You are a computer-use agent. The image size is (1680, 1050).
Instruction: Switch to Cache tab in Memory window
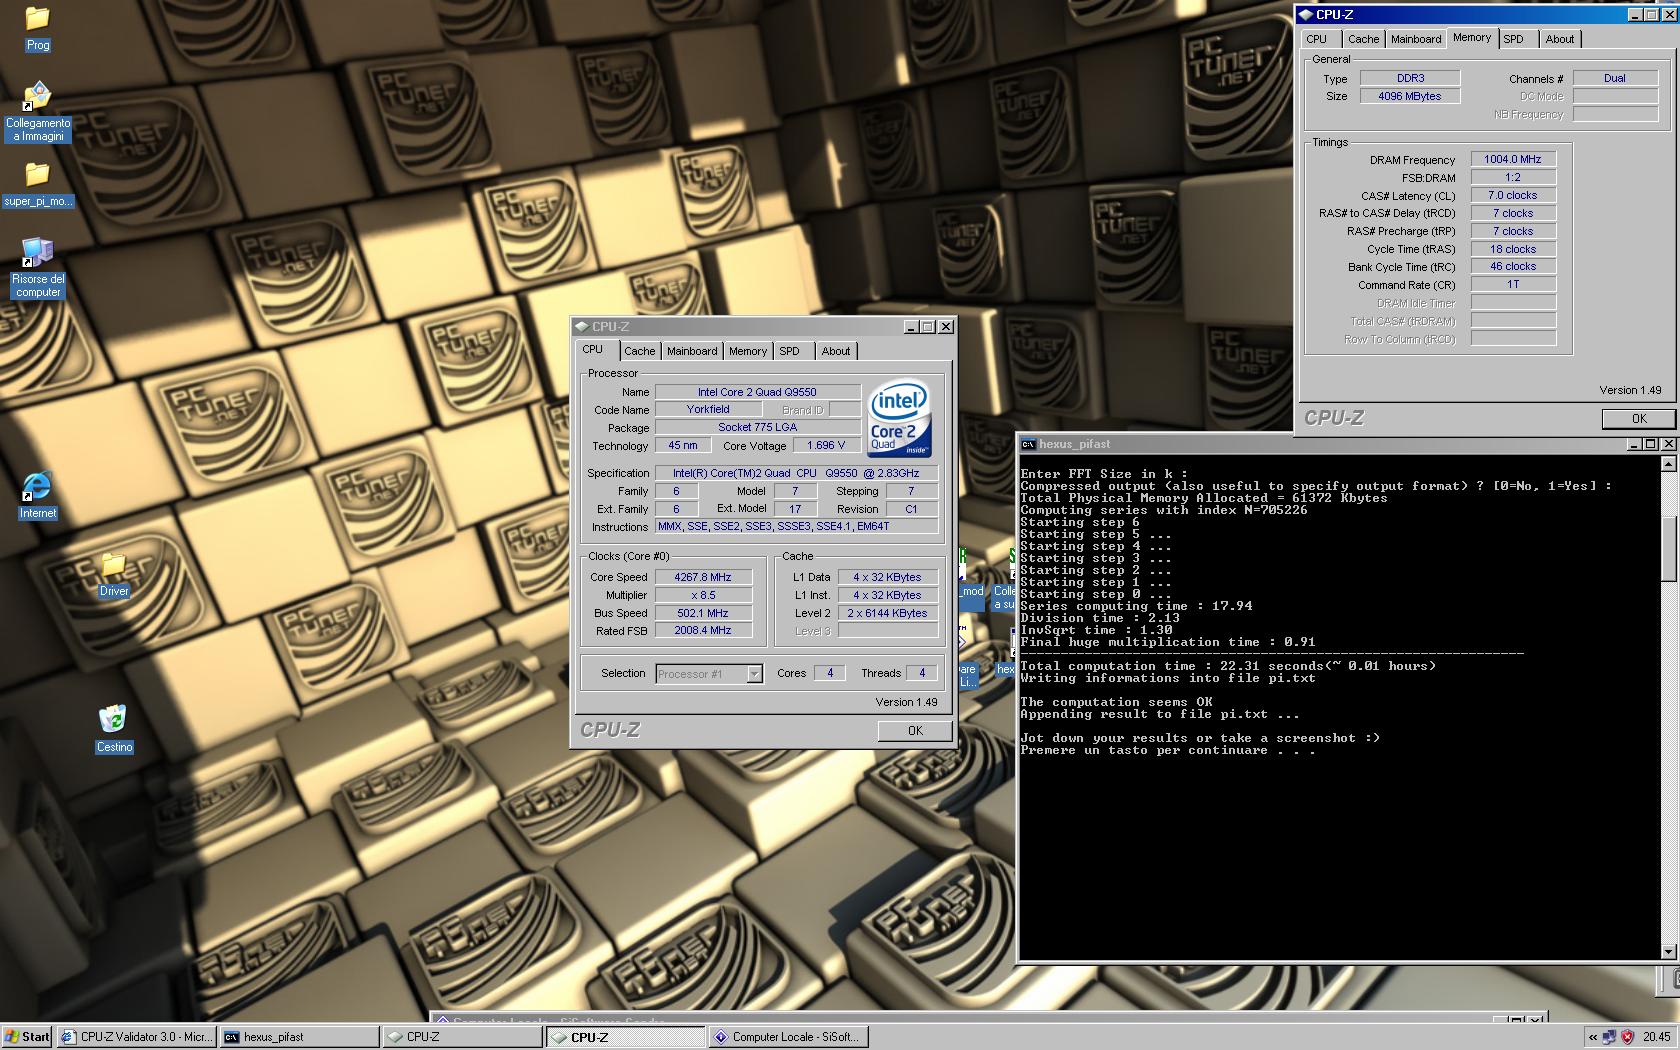(x=1364, y=39)
